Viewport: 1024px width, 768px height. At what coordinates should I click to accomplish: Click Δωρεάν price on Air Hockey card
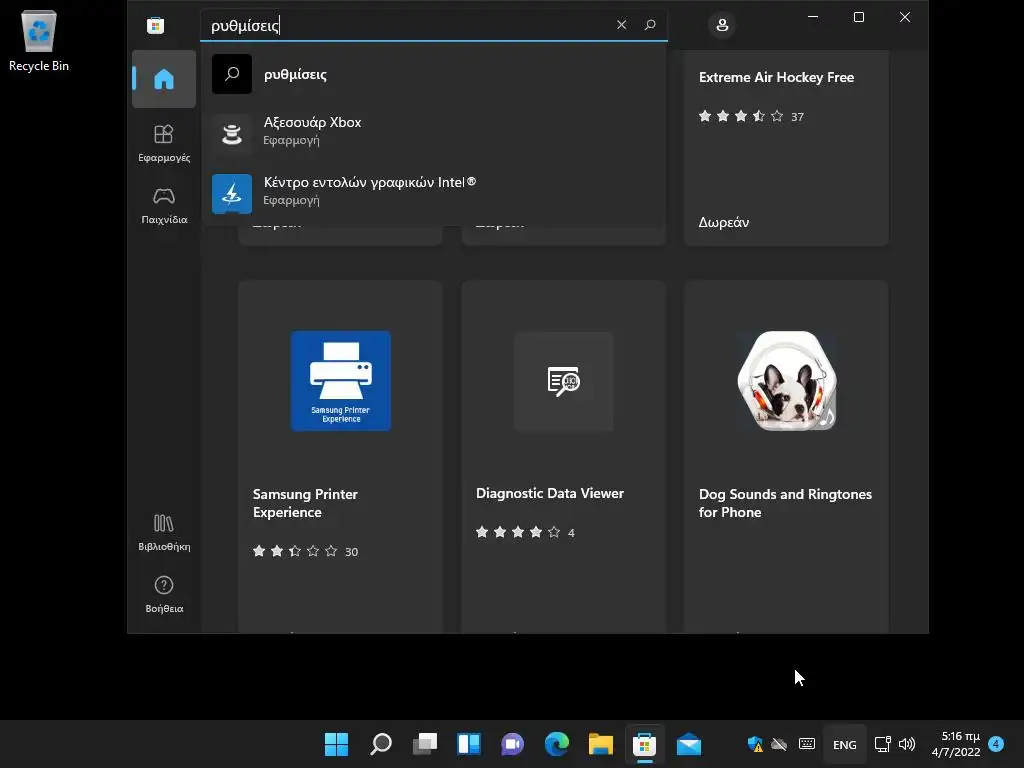[x=724, y=222]
